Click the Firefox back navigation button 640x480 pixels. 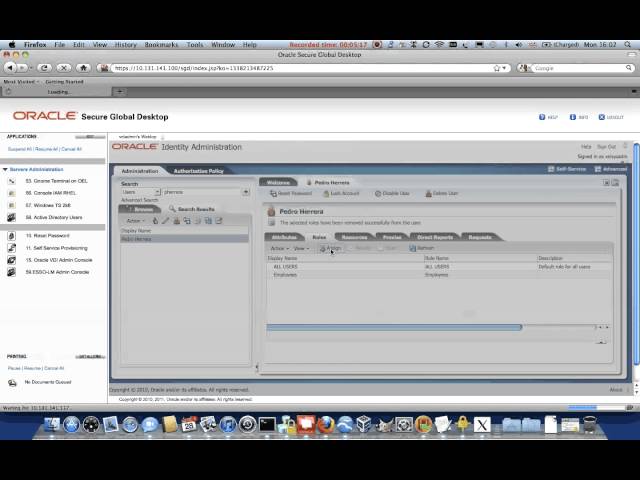[x=10, y=68]
